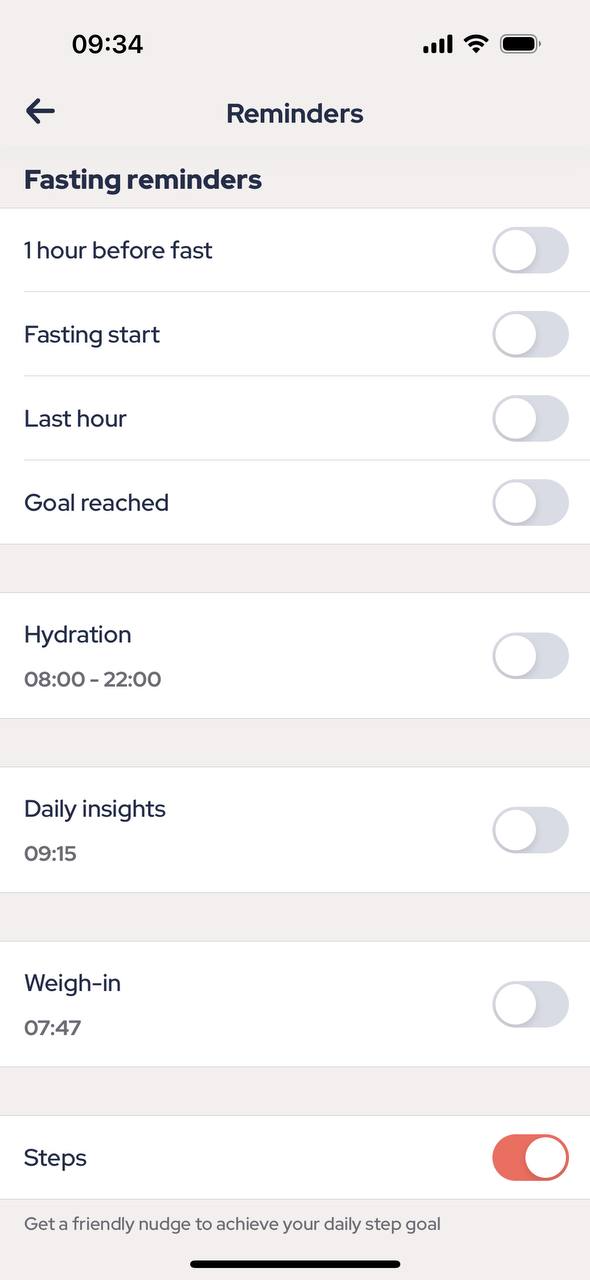Tap the 09:34 clock in status bar
Screen dimensions: 590x1280
pos(107,44)
